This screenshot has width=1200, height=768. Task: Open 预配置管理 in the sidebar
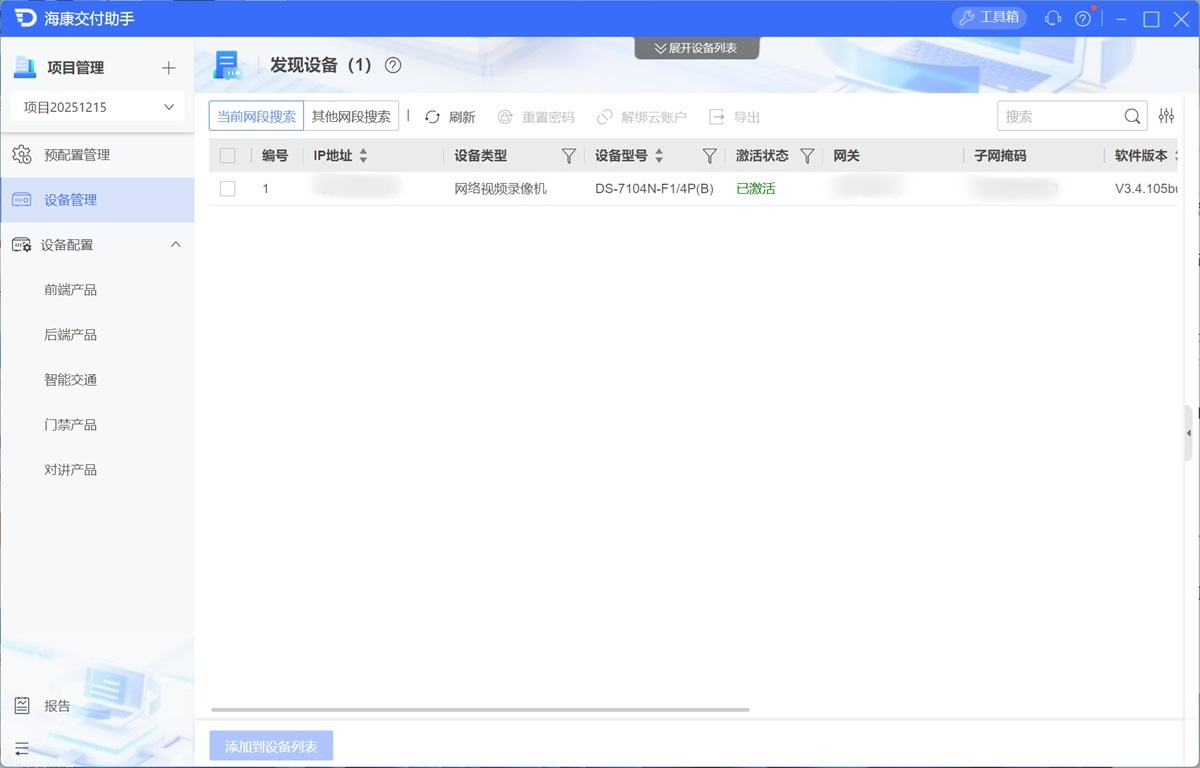(x=77, y=155)
